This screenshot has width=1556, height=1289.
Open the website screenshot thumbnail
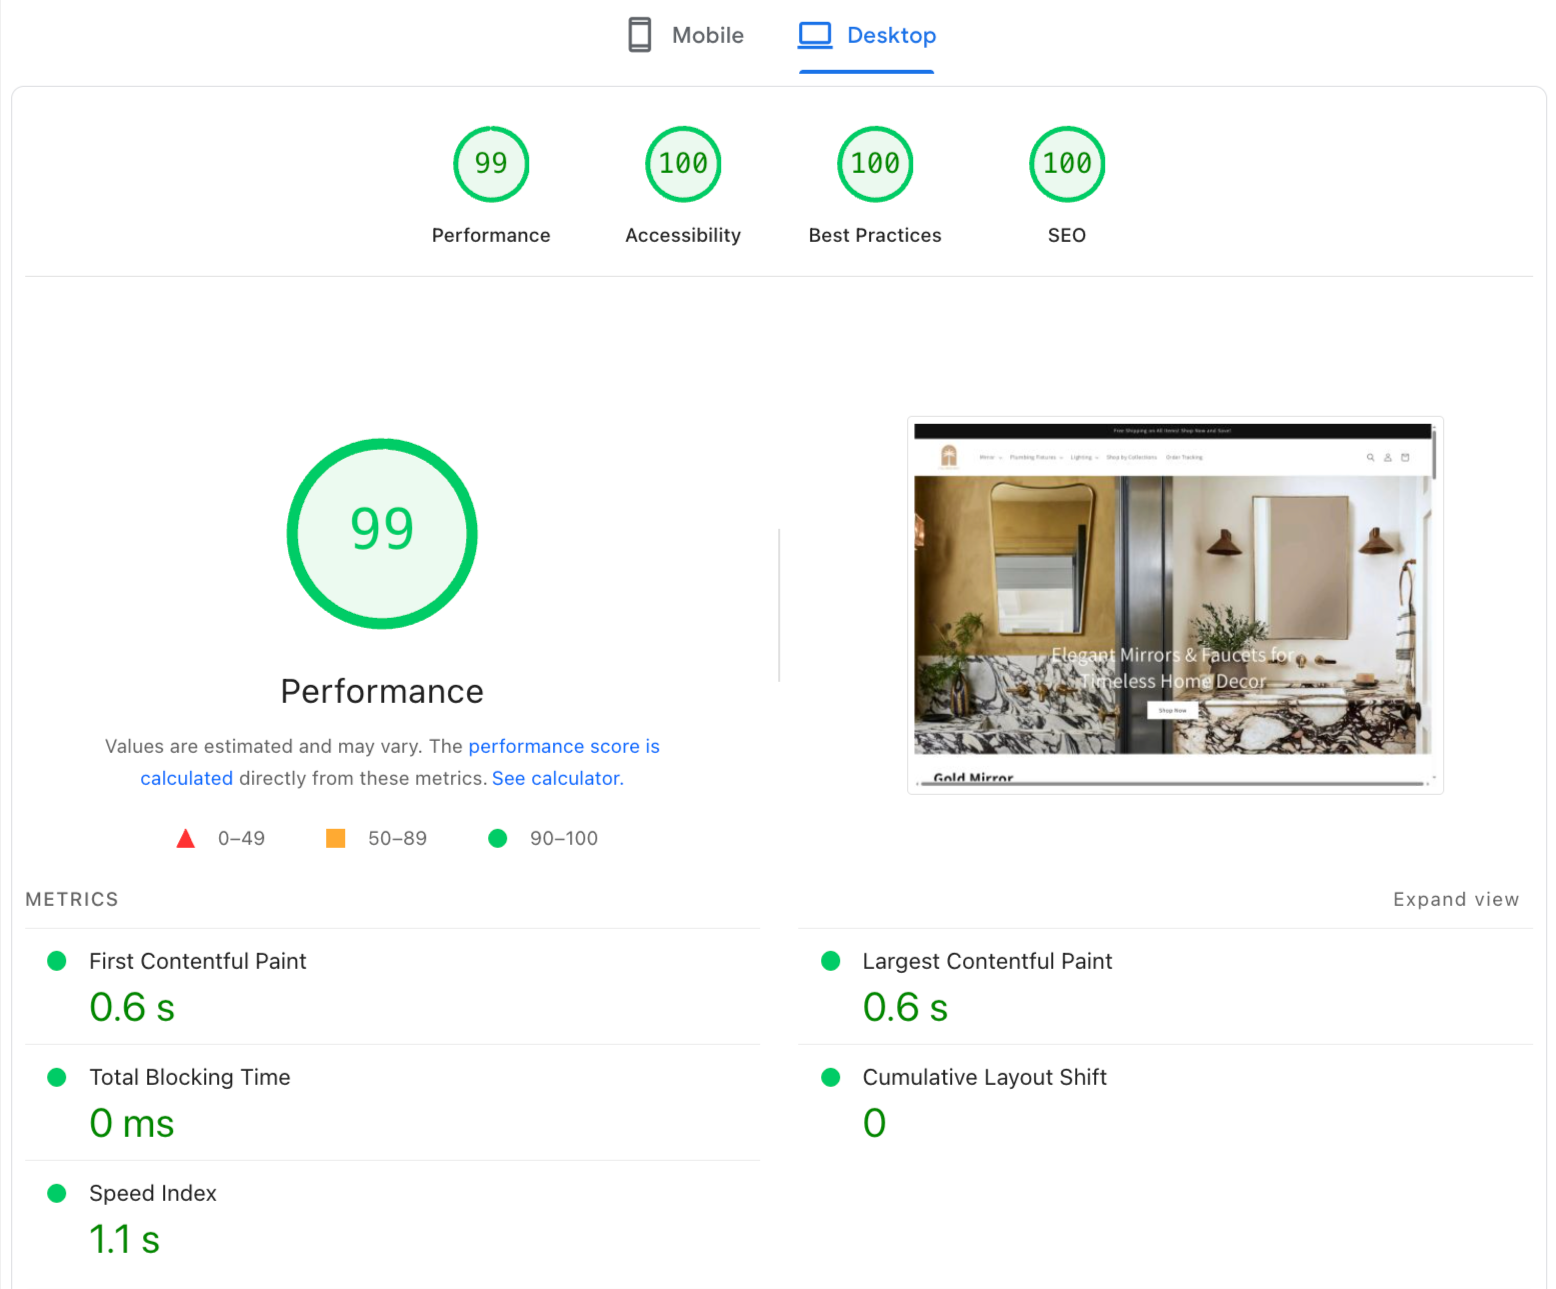click(x=1174, y=605)
